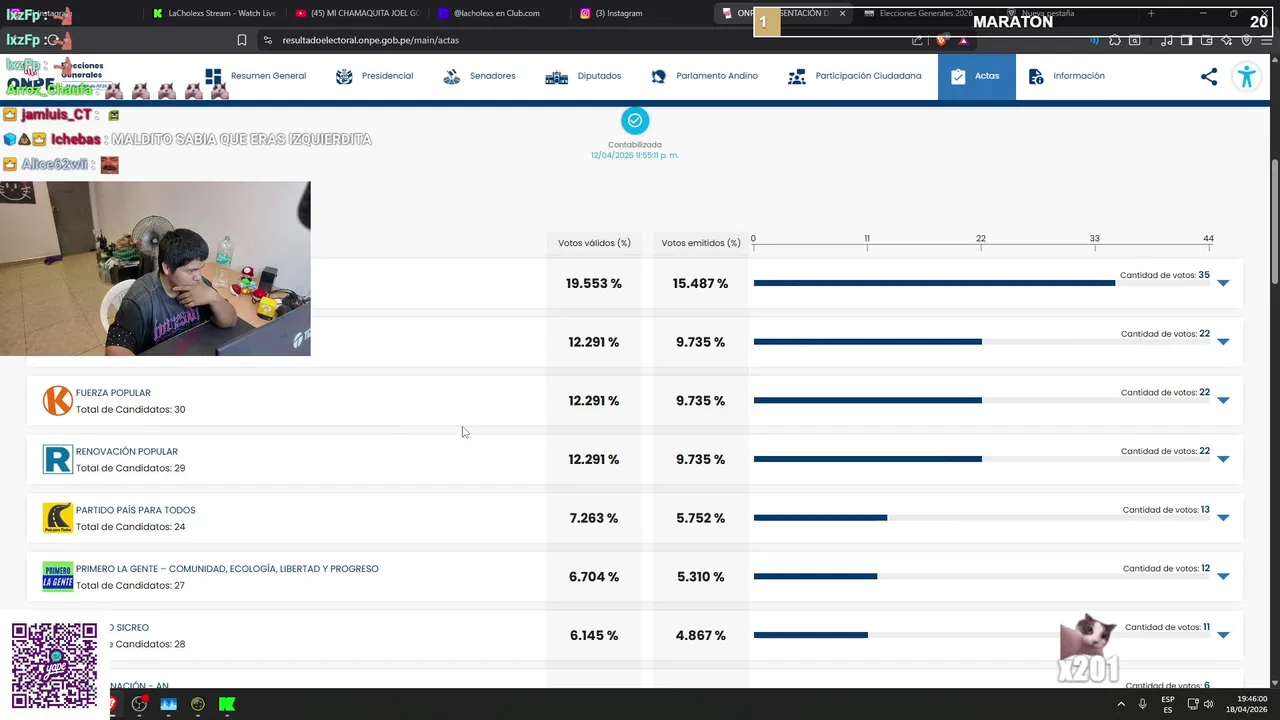This screenshot has height=720, width=1280.
Task: Open the browser hamburger main menu
Action: (1265, 40)
